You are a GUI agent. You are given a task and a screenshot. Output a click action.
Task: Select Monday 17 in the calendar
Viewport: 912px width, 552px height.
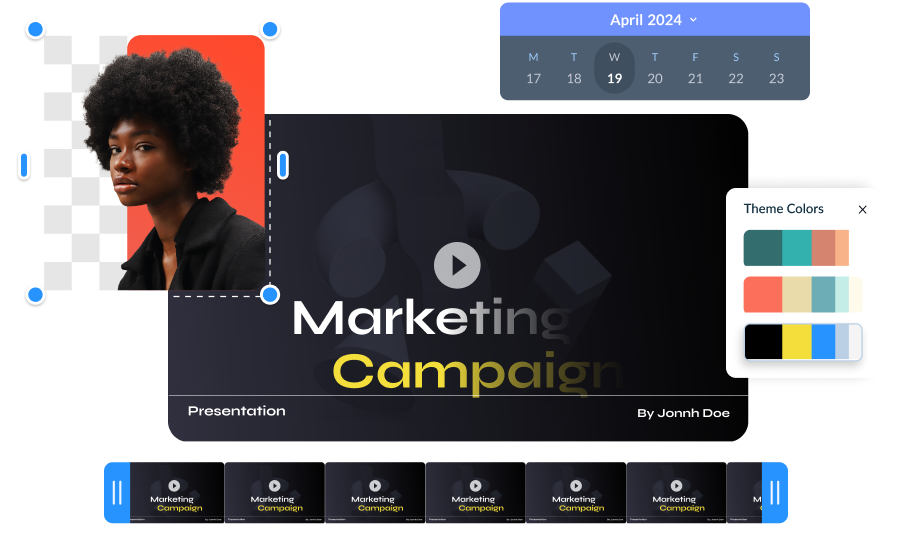pyautogui.click(x=533, y=69)
